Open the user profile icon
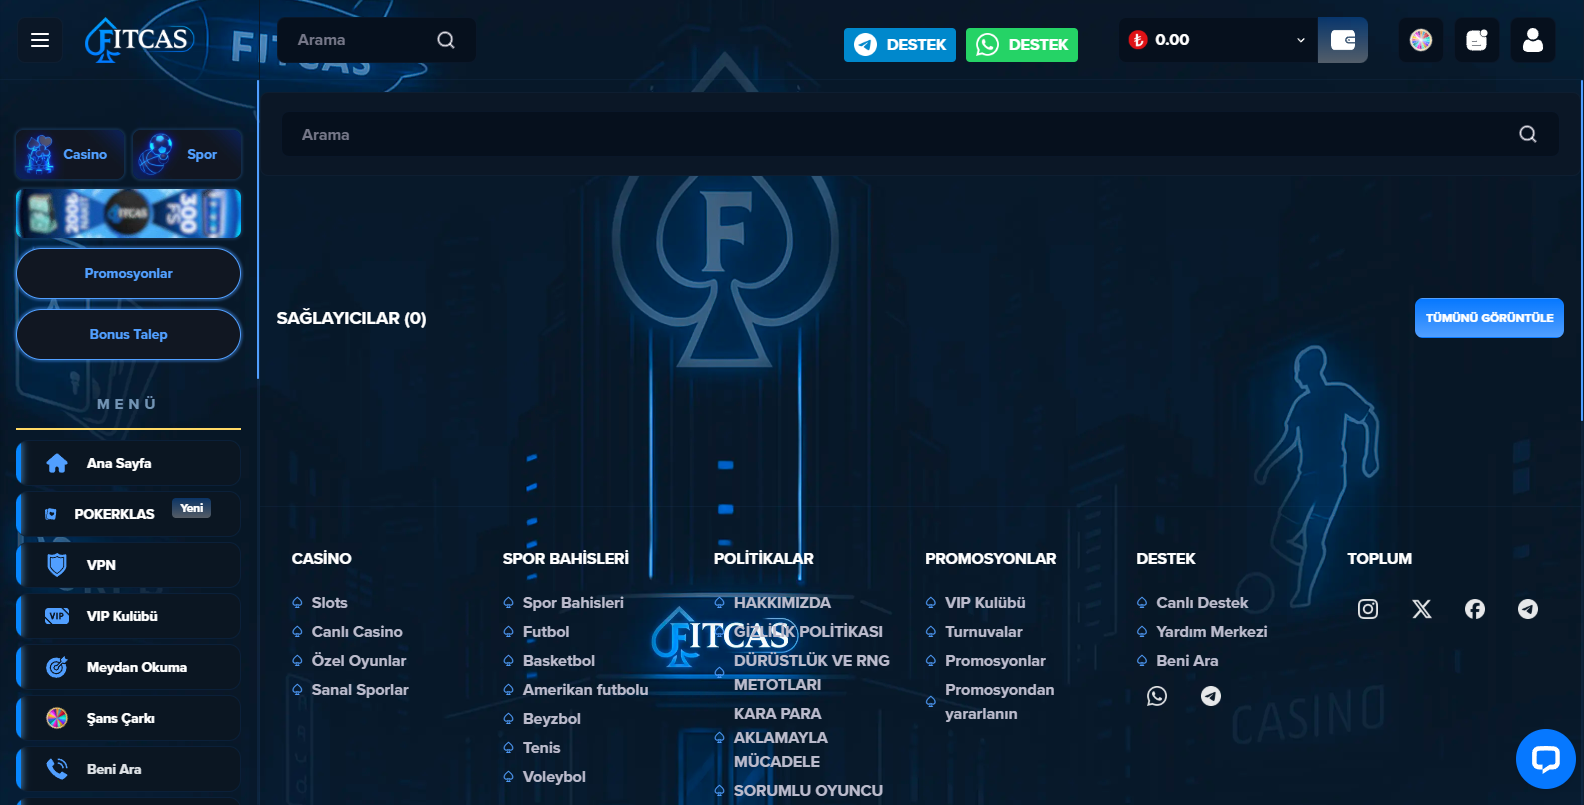This screenshot has width=1584, height=805. (1532, 40)
